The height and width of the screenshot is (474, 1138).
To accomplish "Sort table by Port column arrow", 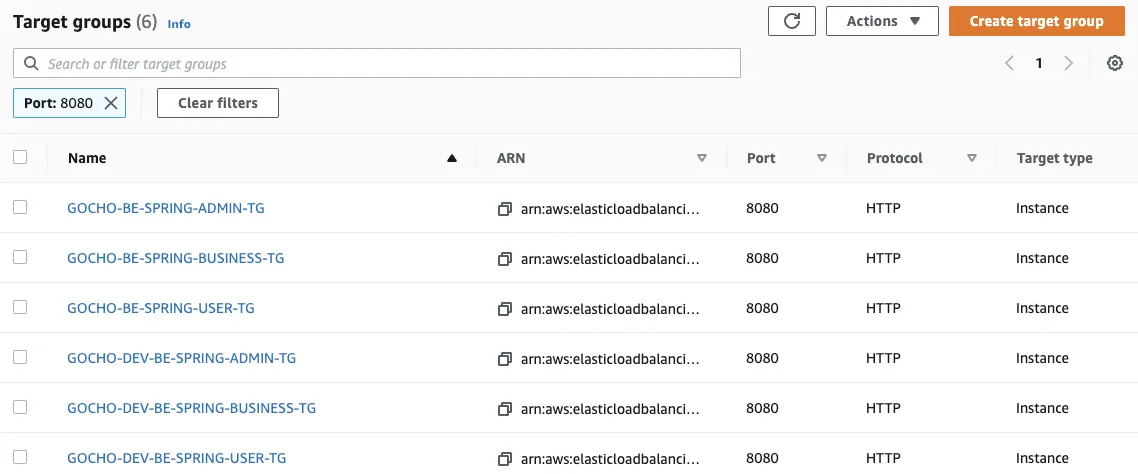I will pos(822,158).
